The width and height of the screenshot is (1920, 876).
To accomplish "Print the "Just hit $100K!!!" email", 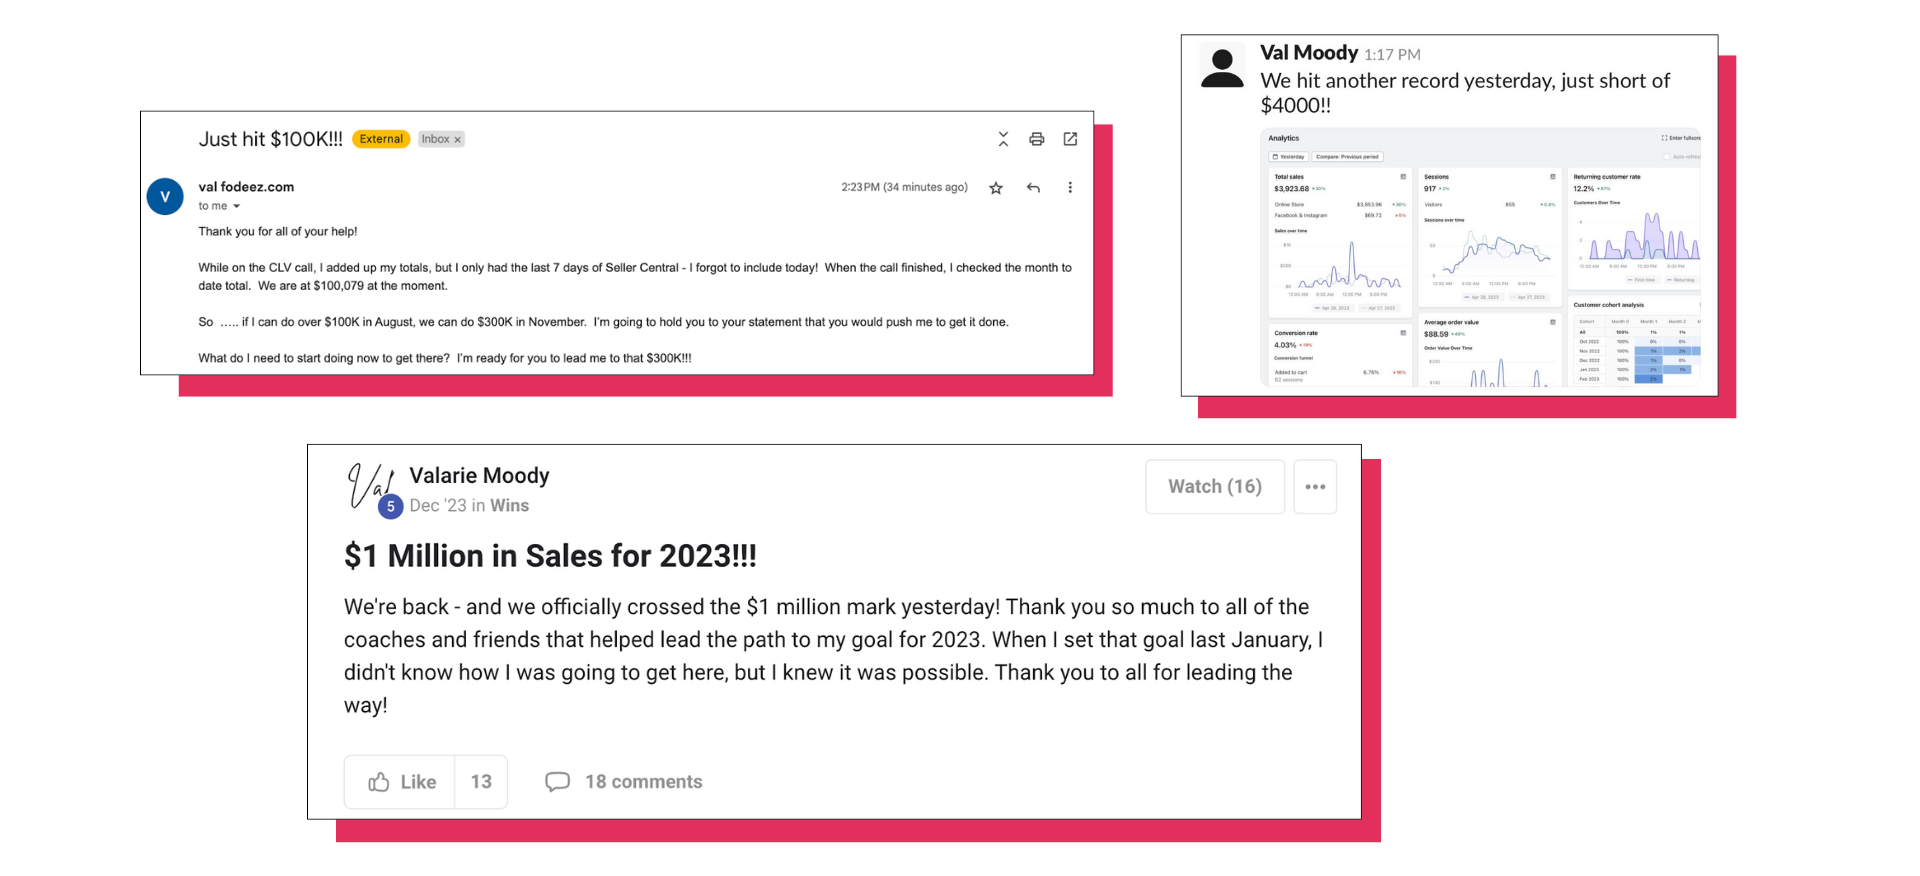I will tap(1037, 140).
